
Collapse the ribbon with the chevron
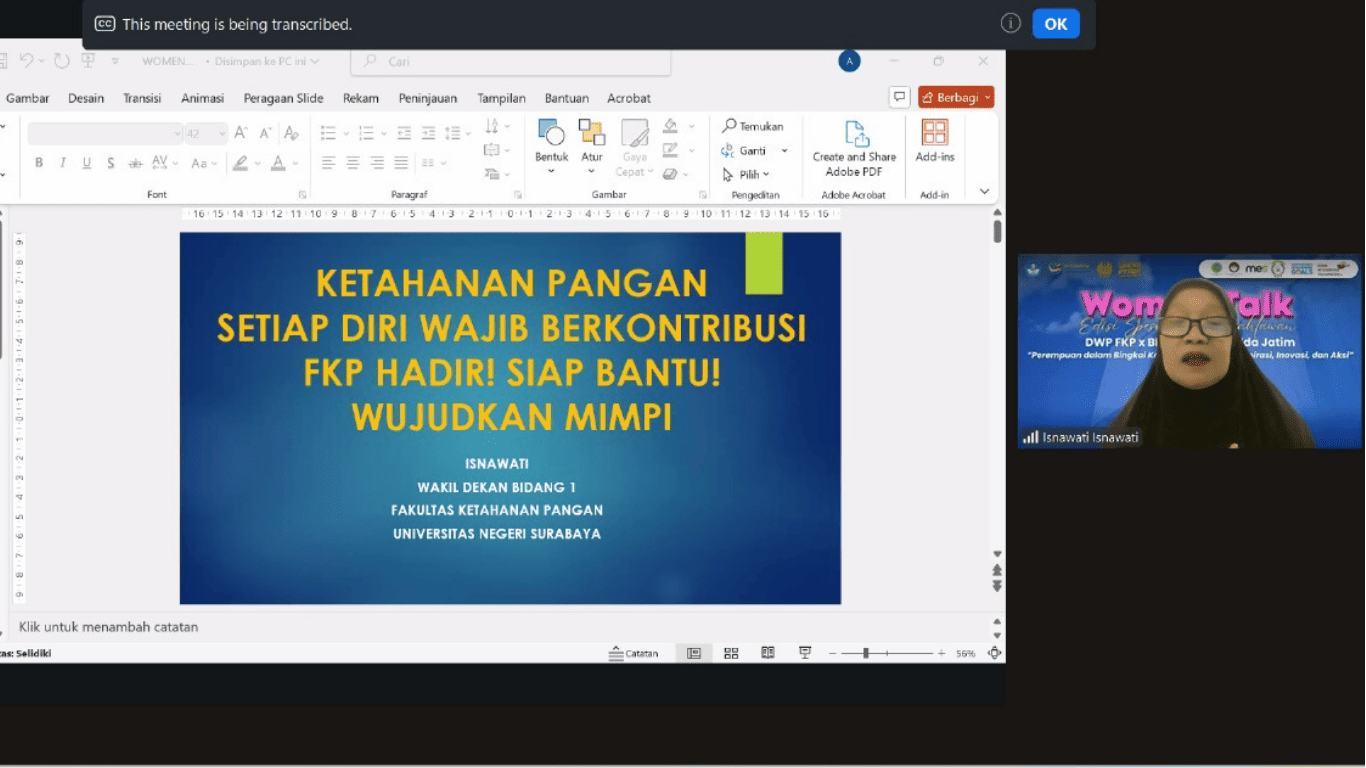click(984, 191)
